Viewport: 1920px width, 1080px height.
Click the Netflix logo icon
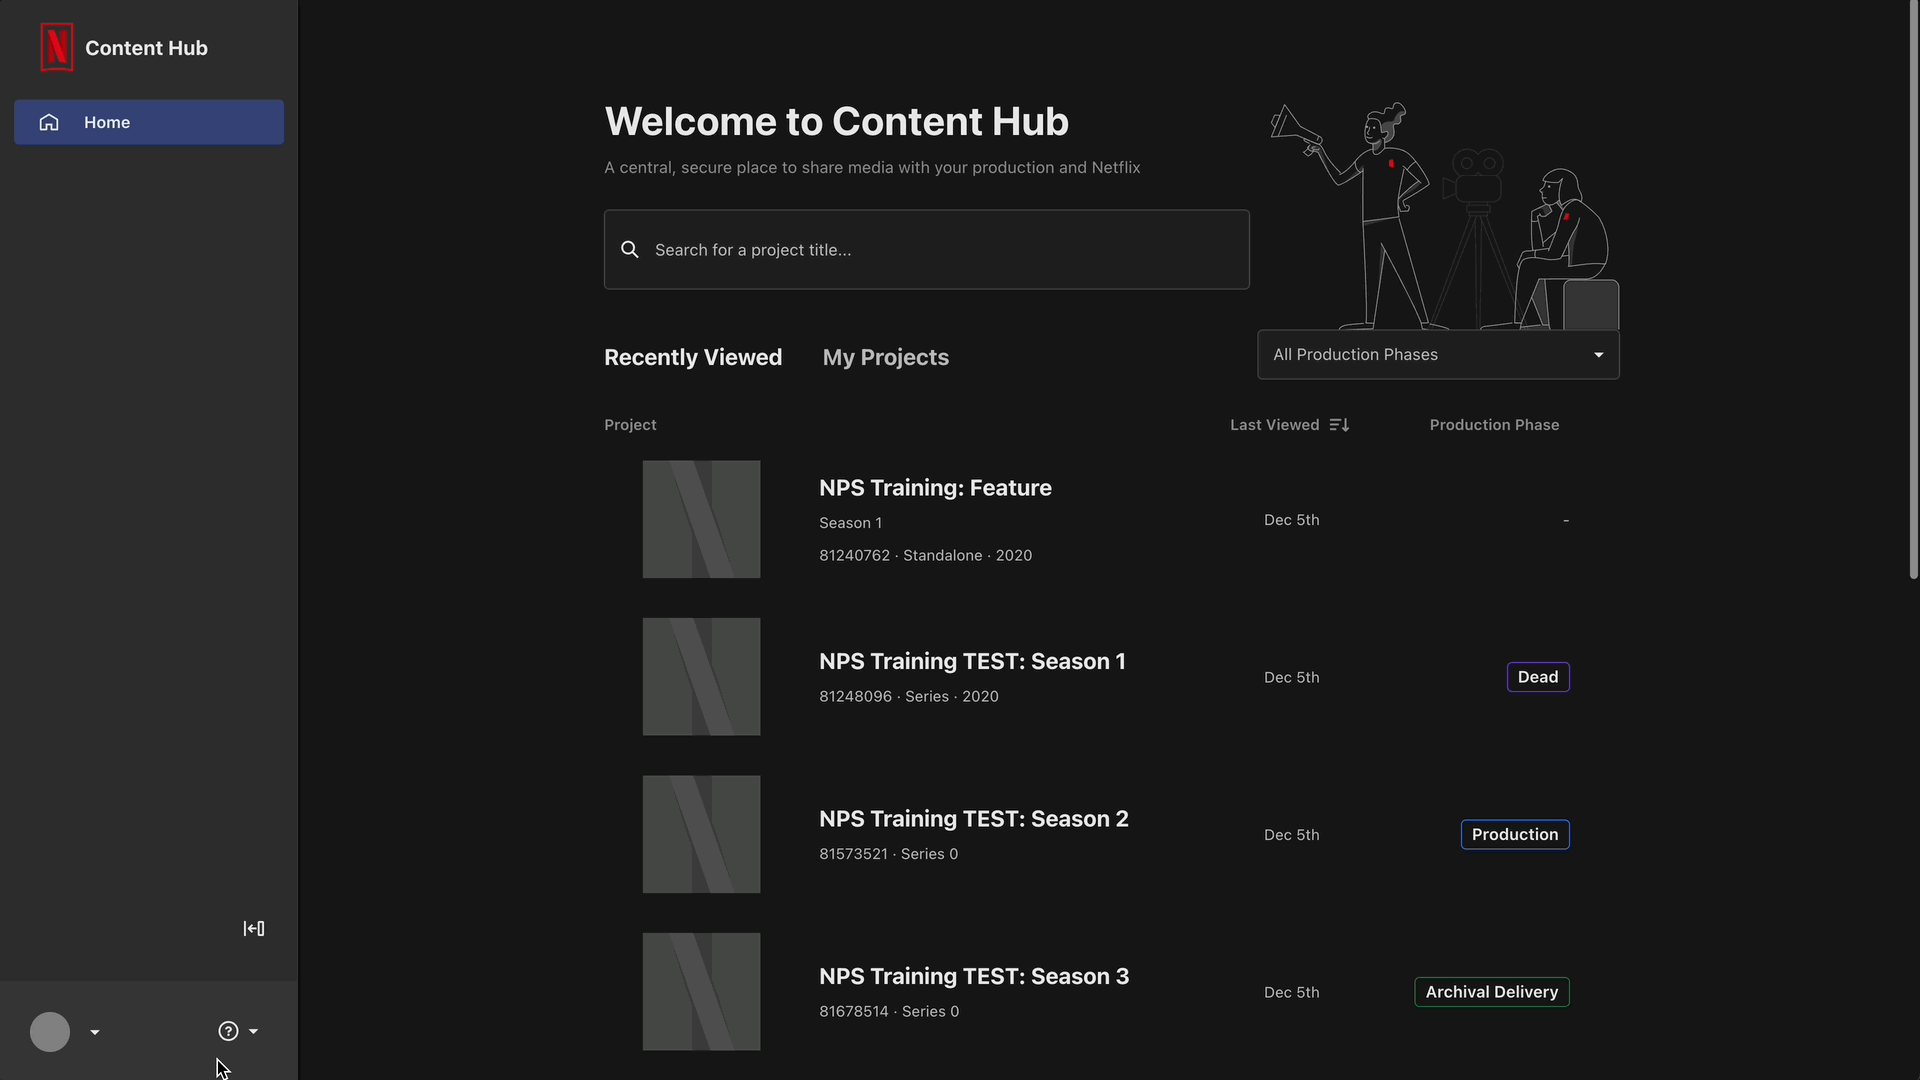(x=57, y=47)
